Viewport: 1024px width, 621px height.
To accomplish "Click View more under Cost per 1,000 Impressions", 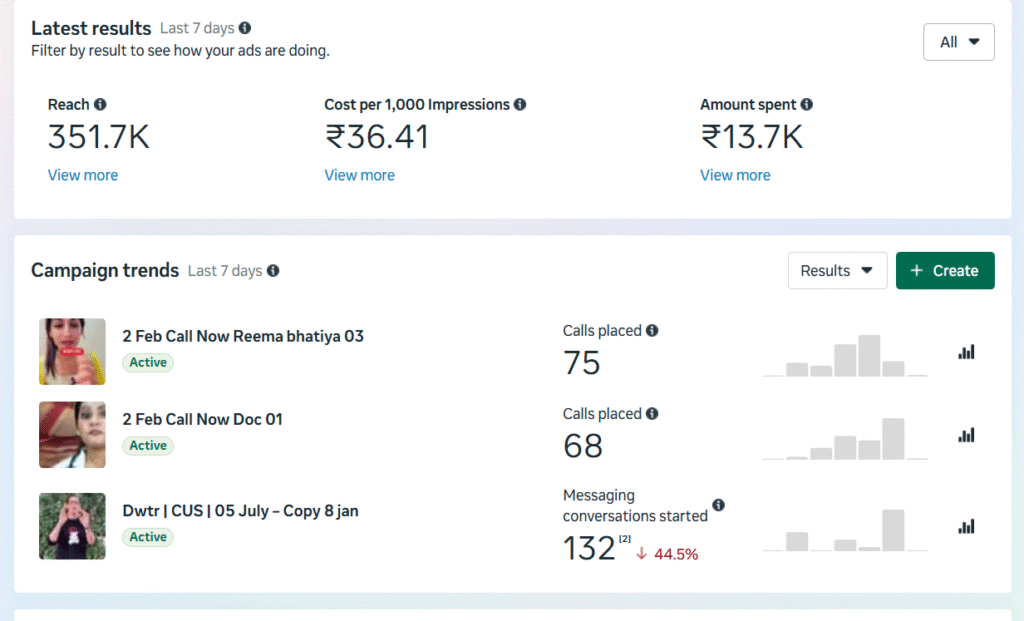I will pos(359,175).
